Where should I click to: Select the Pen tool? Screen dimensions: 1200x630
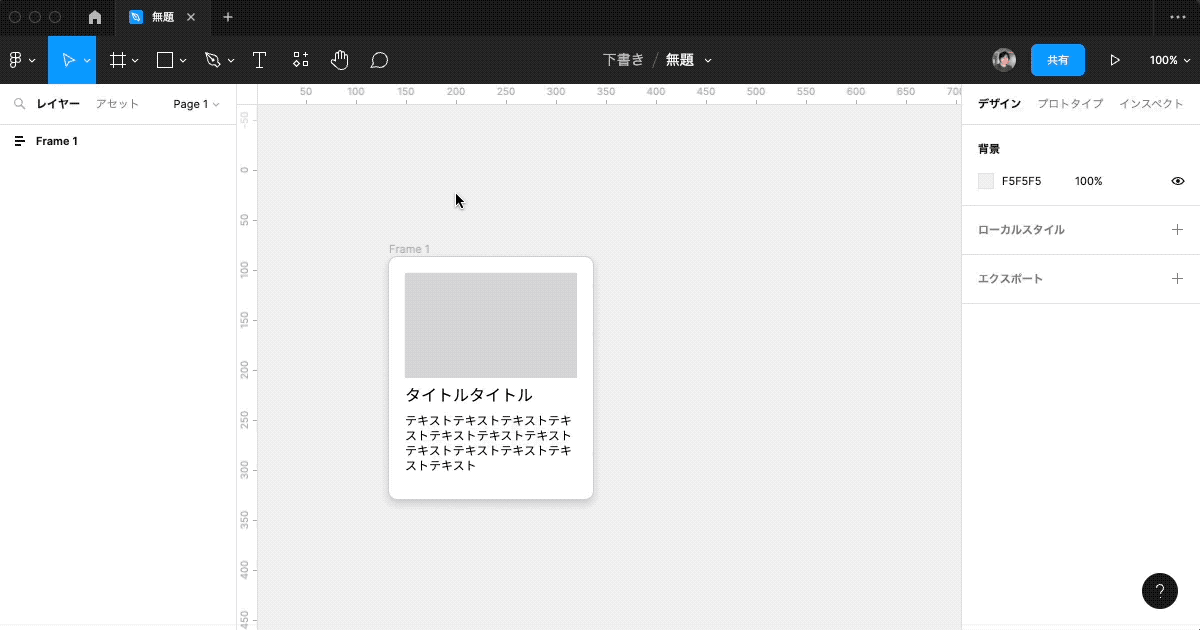(212, 60)
